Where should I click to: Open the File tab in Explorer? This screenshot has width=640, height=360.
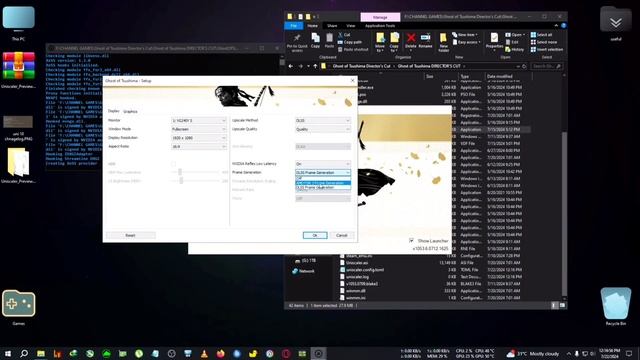point(293,26)
